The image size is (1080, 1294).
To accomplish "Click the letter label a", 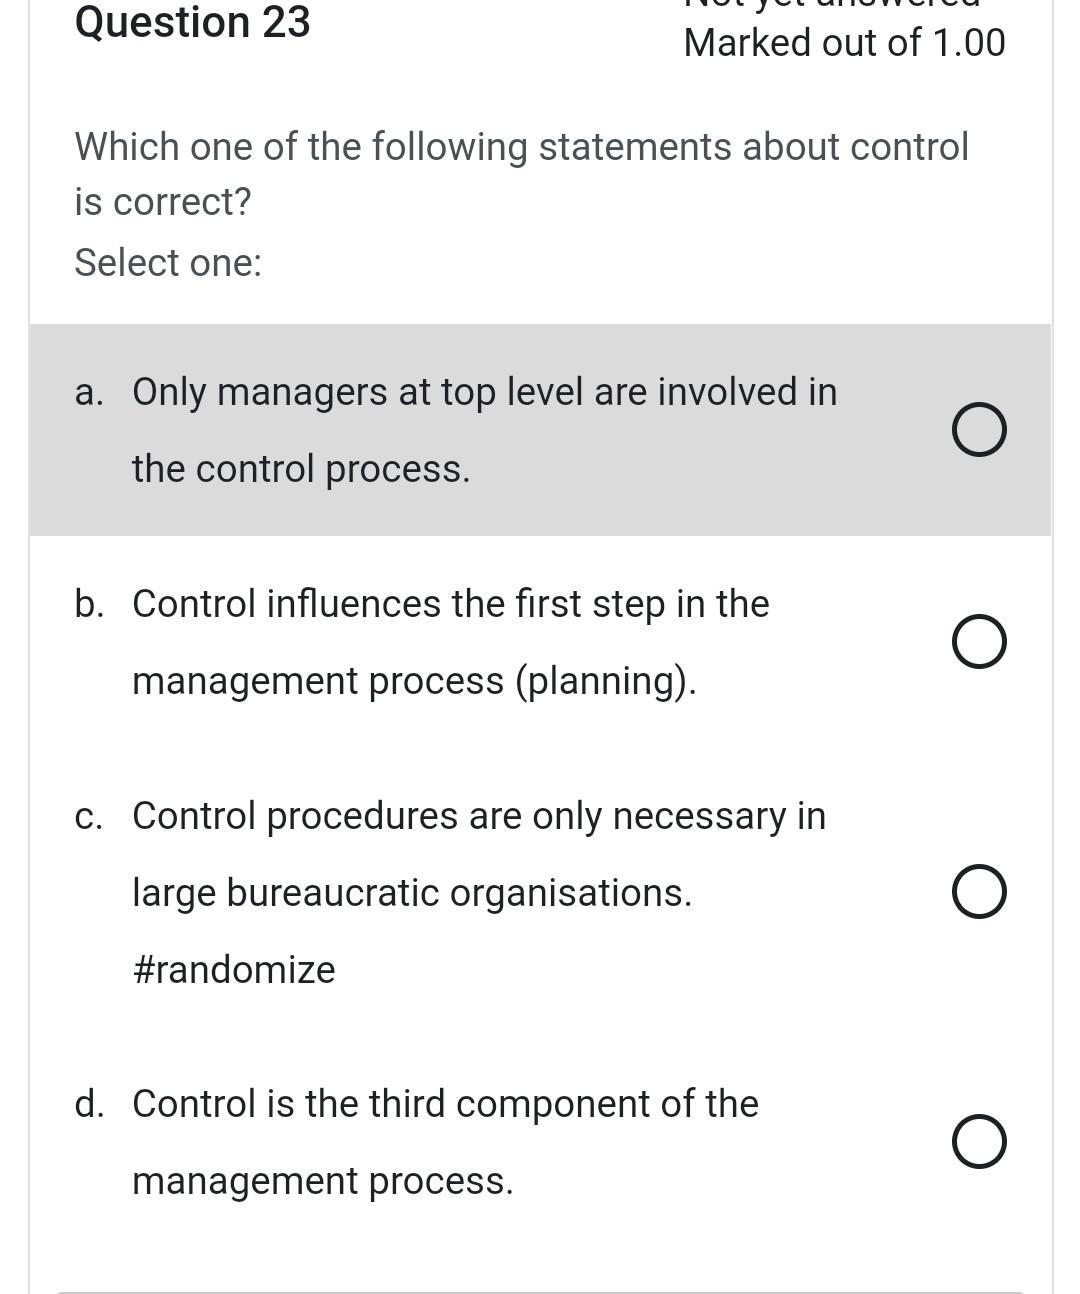I will [90, 392].
